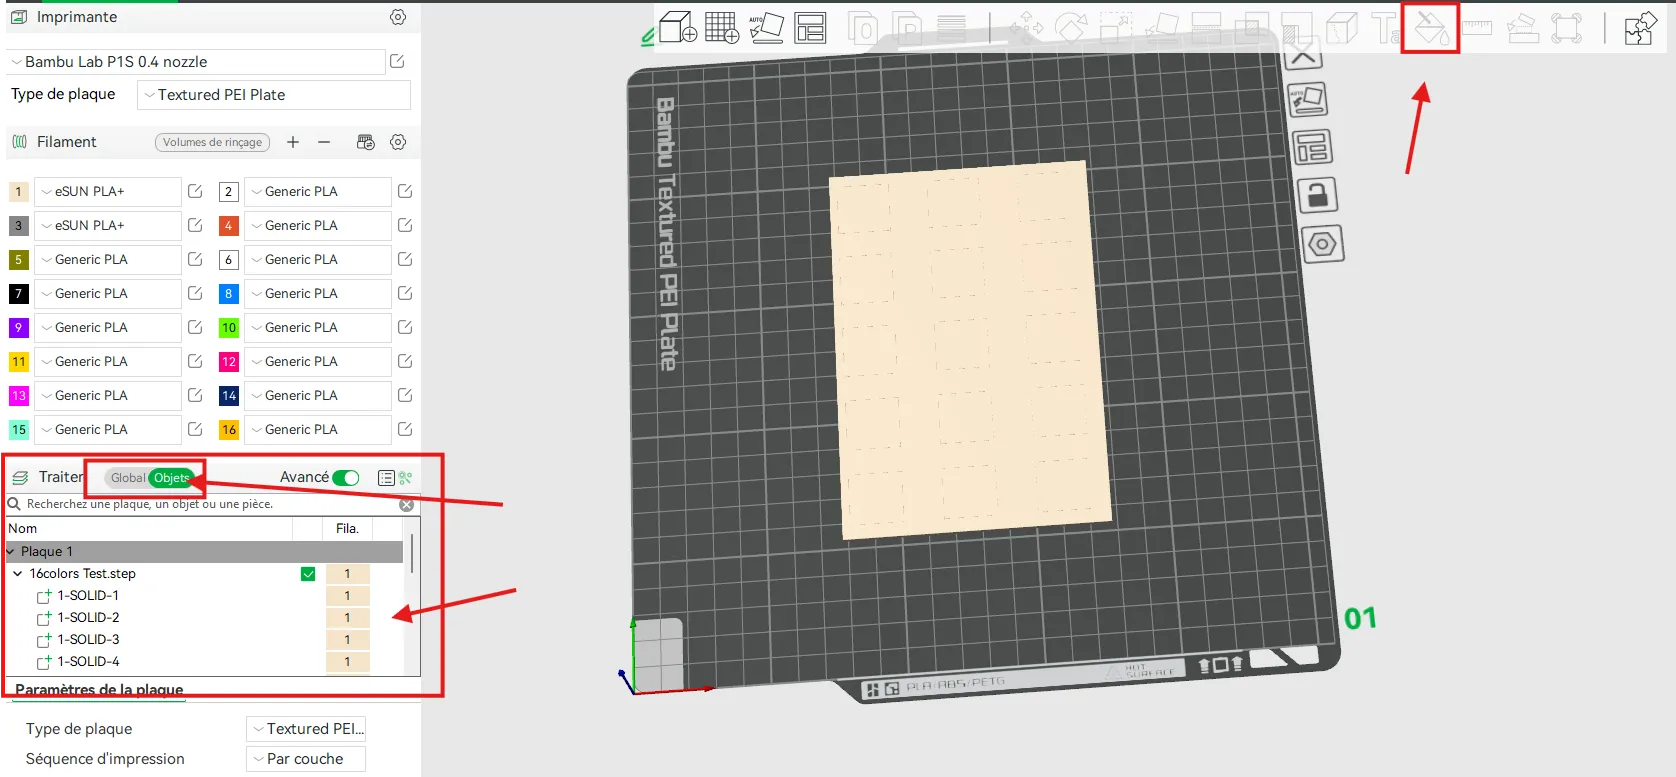The height and width of the screenshot is (777, 1676).
Task: Clear the object search field
Action: [407, 505]
